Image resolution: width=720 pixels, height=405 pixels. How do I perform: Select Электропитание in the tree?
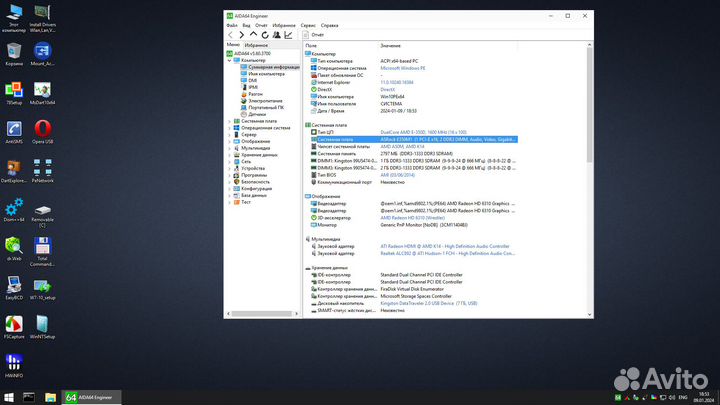[x=262, y=101]
